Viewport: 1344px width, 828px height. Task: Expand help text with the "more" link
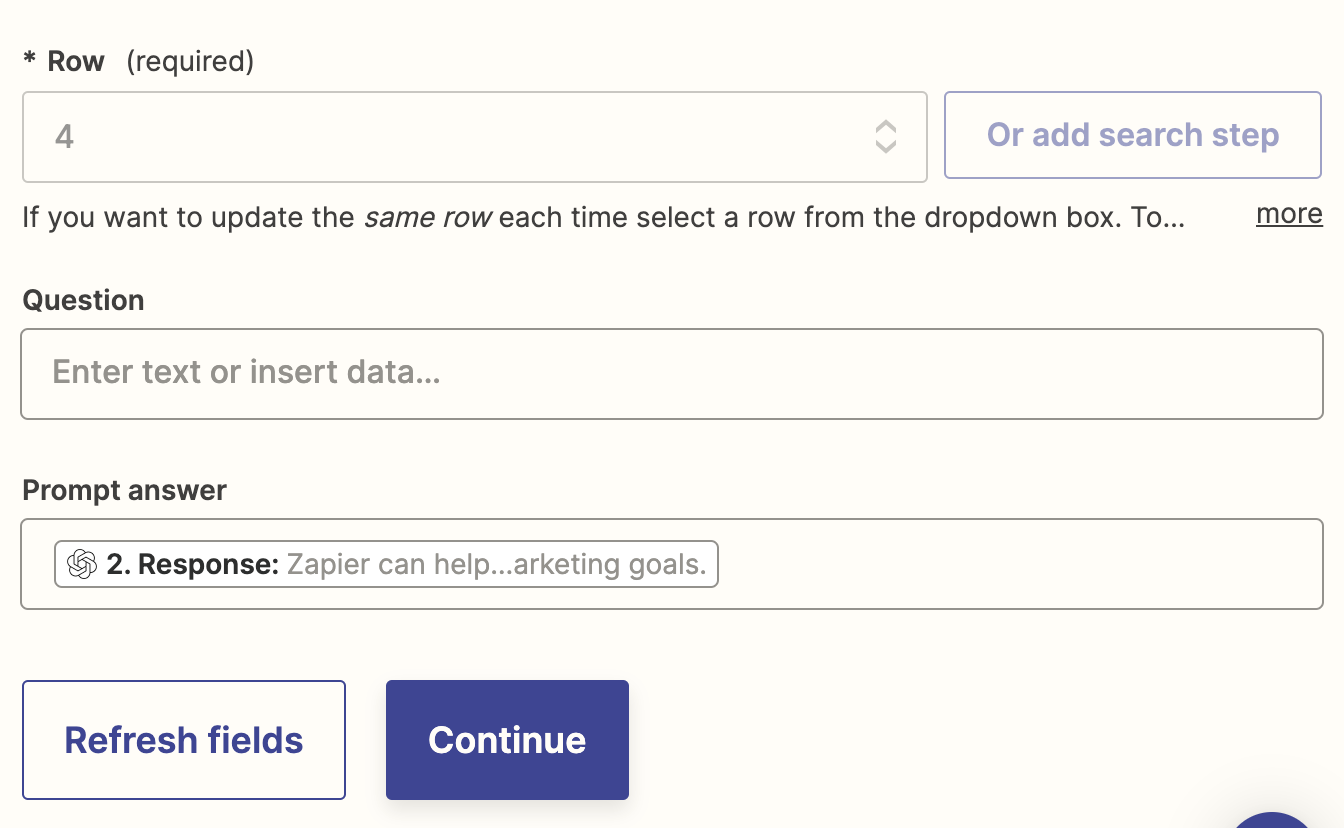click(1289, 214)
